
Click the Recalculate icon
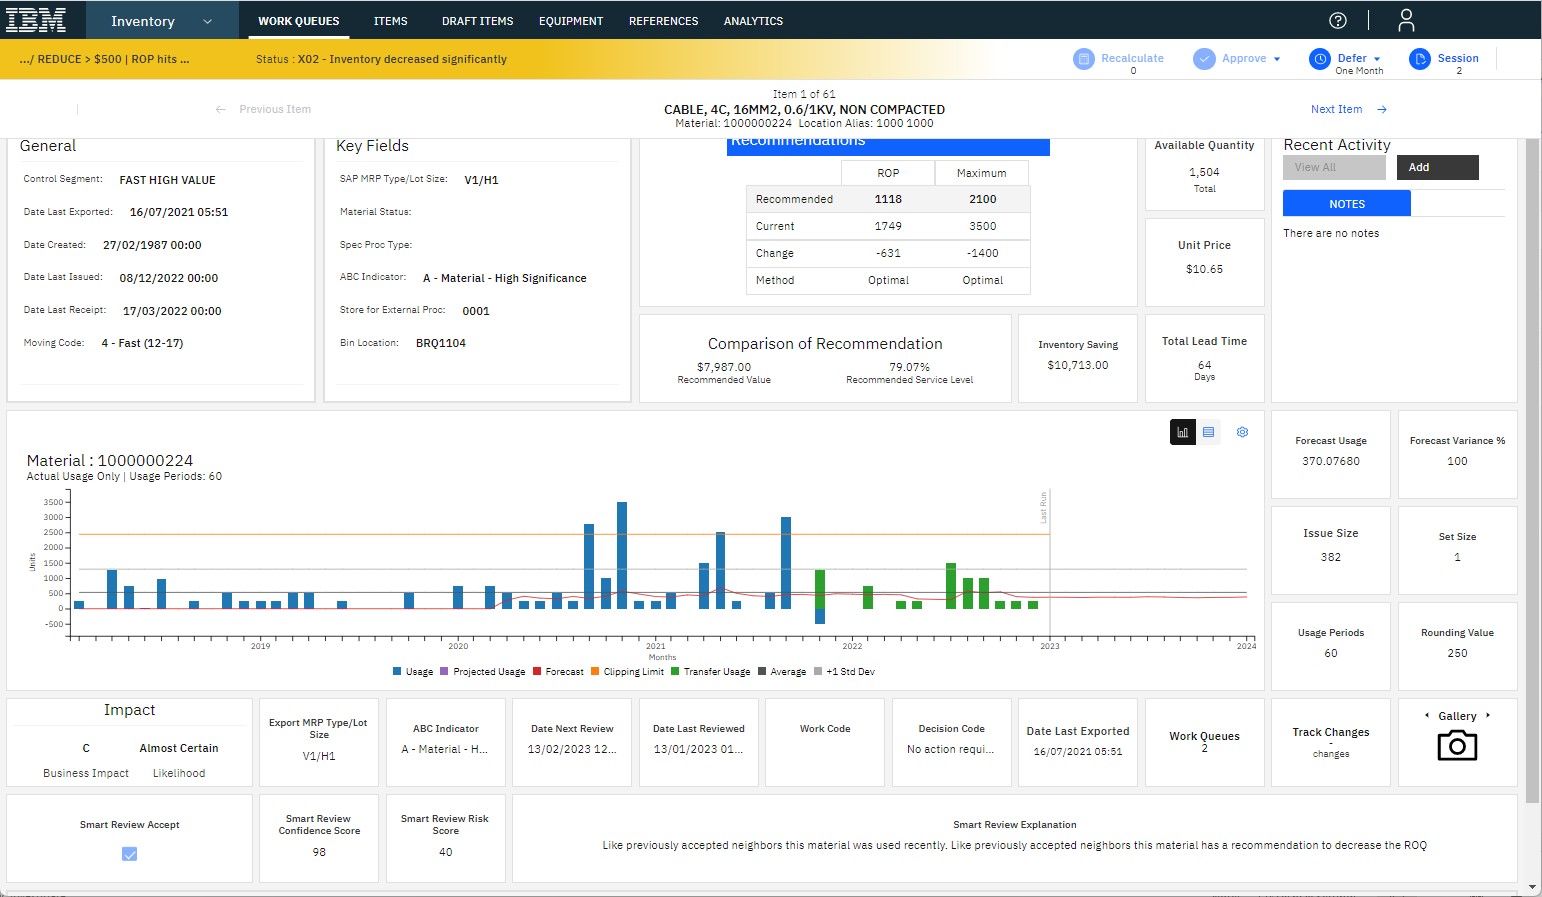point(1084,59)
